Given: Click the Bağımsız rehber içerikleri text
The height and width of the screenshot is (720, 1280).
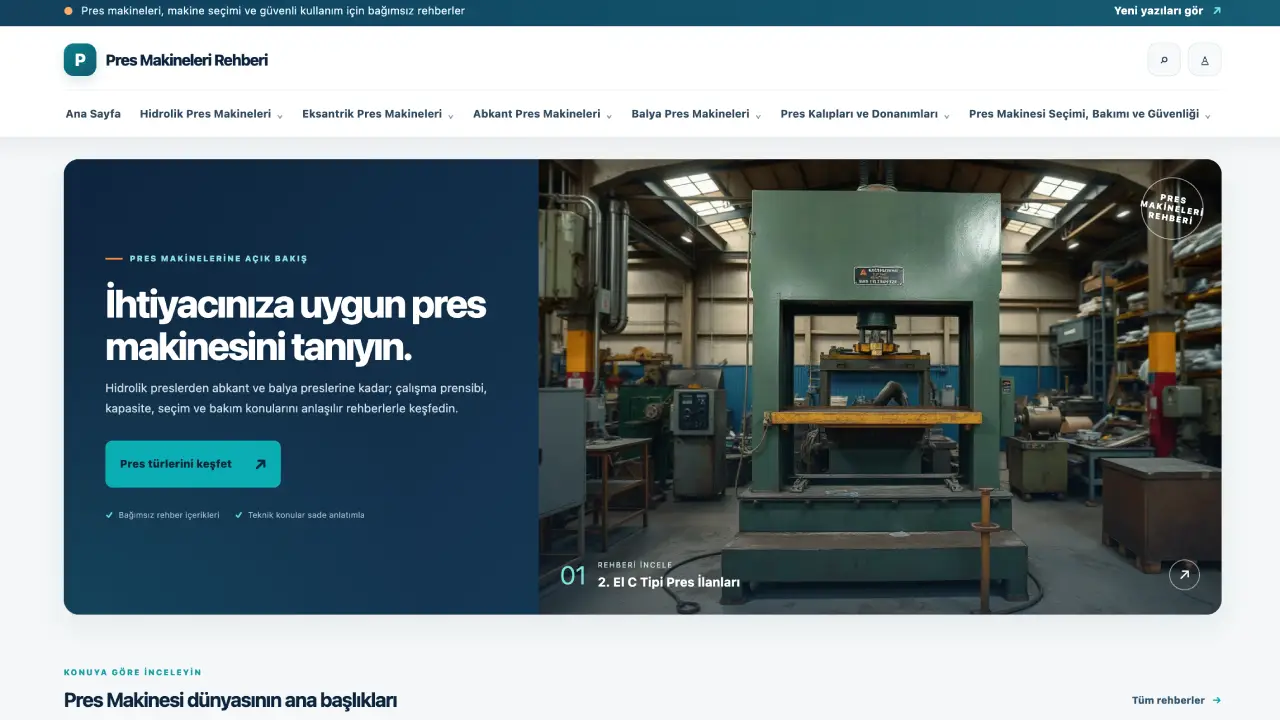Looking at the screenshot, I should tap(168, 515).
